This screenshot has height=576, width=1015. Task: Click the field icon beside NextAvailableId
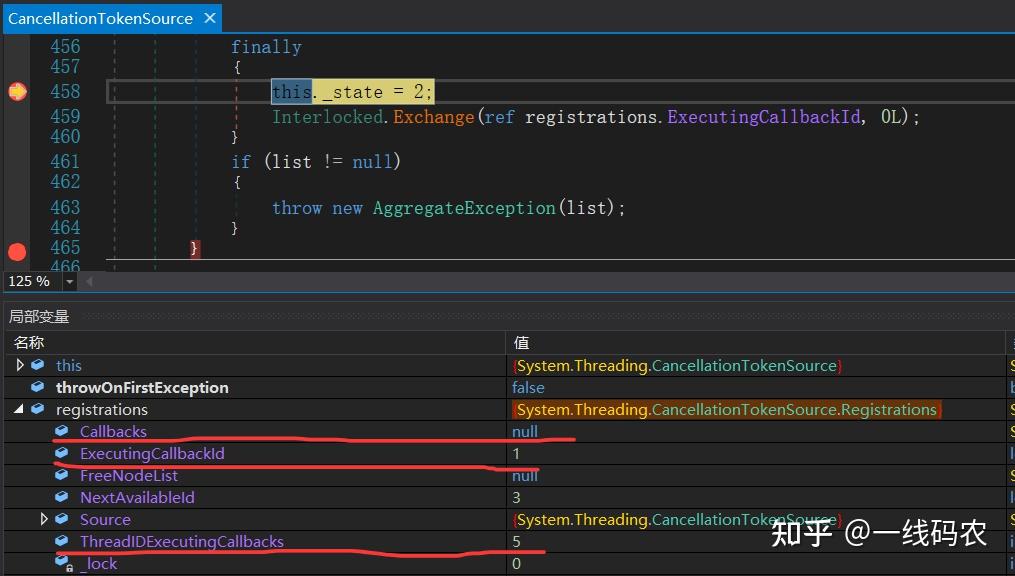(x=61, y=497)
